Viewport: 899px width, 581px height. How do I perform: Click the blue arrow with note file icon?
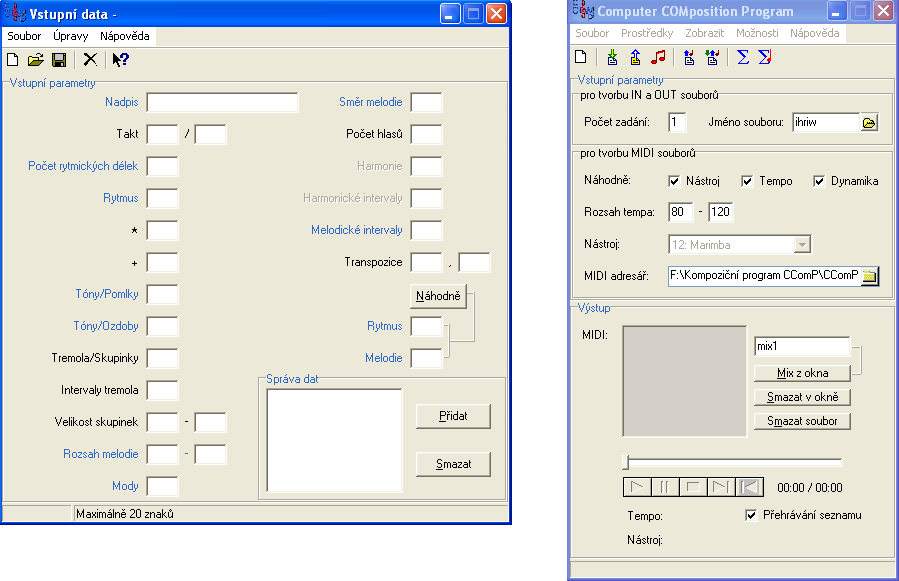pyautogui.click(x=689, y=57)
